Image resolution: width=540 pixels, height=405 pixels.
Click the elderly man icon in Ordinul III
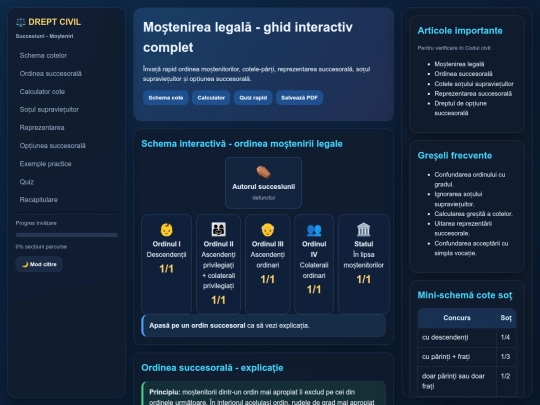268,230
